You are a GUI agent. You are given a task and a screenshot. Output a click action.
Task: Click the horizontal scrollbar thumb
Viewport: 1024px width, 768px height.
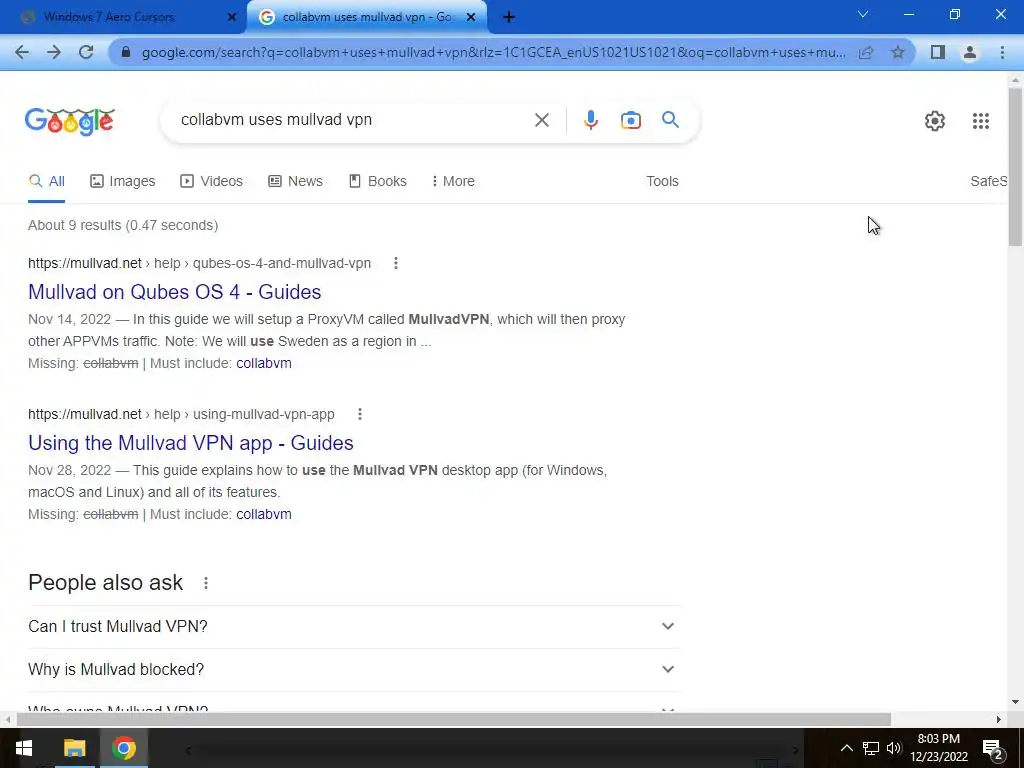(x=454, y=719)
